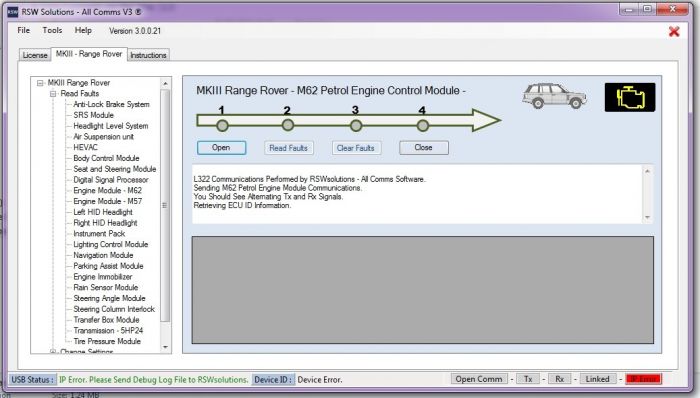Click the red IP Error status indicator
700x398 pixels.
tap(643, 379)
